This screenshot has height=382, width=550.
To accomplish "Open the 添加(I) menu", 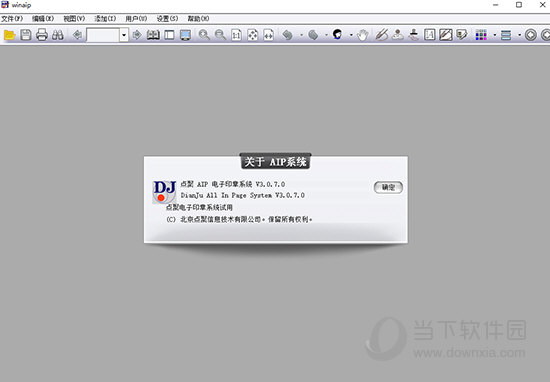I will point(105,19).
